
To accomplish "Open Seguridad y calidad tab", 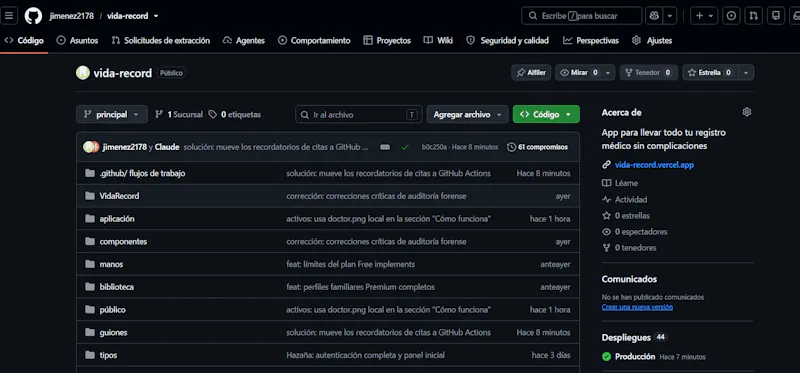I will [x=508, y=40].
